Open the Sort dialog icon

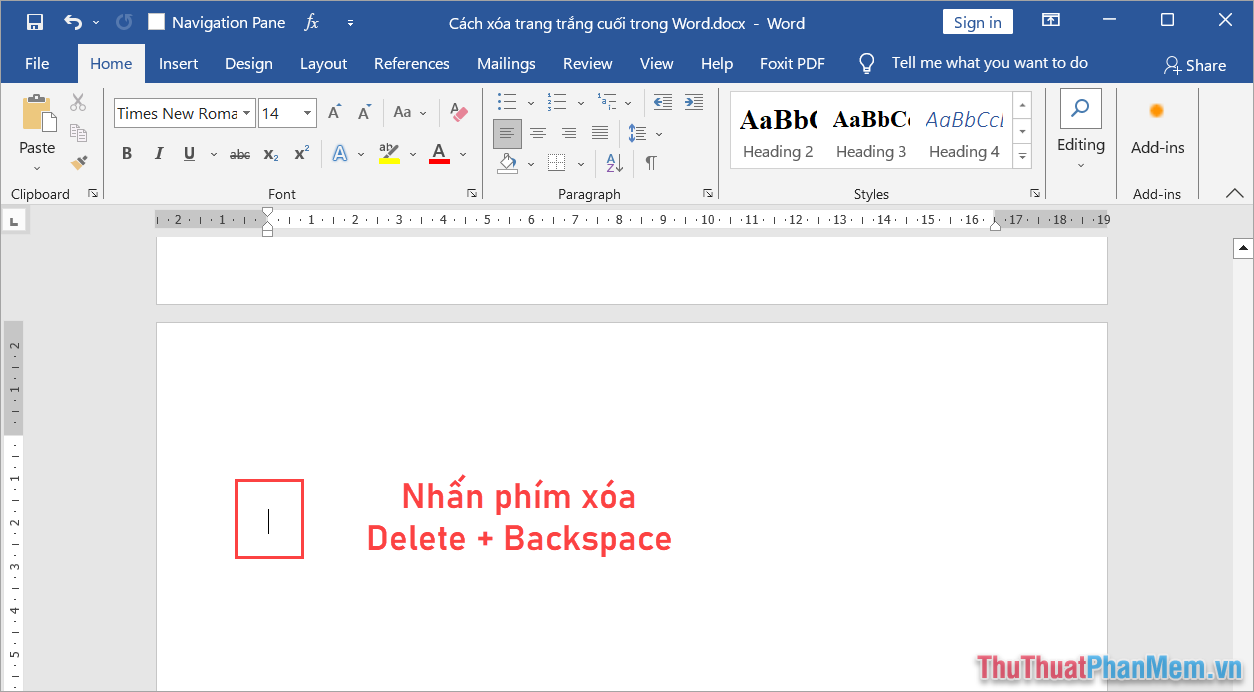coord(613,162)
